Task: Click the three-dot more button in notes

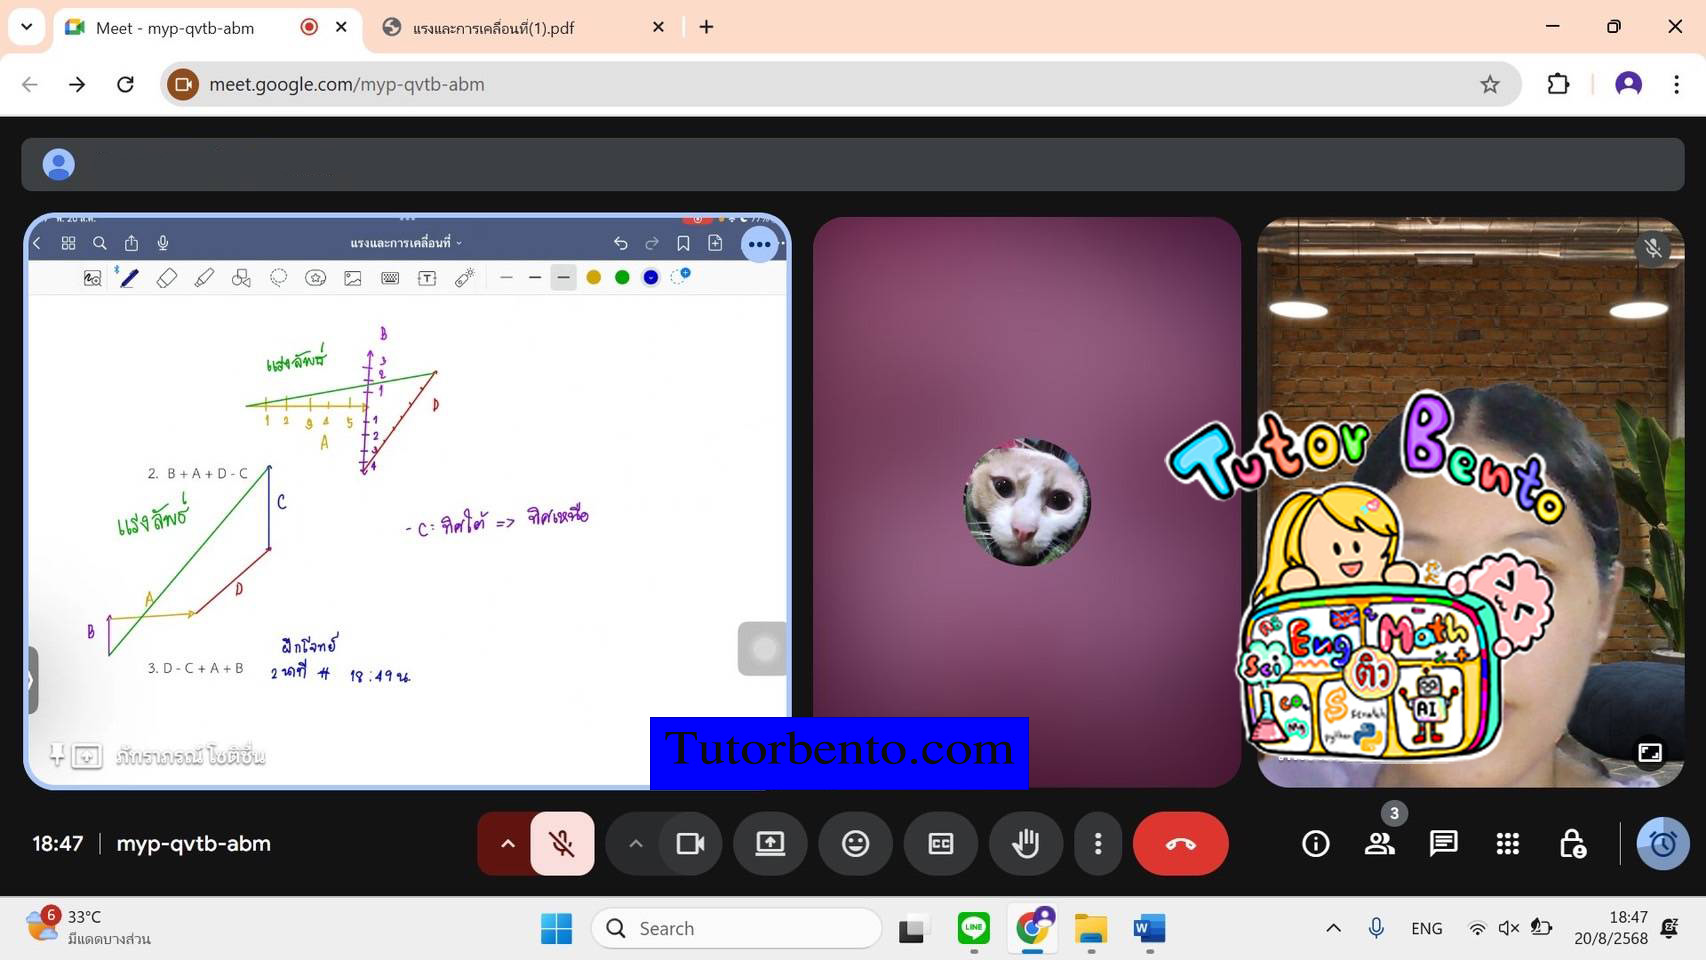Action: point(759,244)
